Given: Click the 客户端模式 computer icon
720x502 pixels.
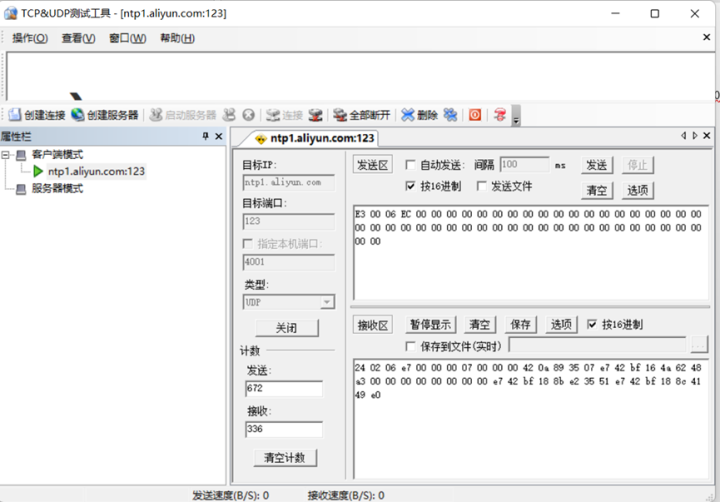Looking at the screenshot, I should point(21,155).
